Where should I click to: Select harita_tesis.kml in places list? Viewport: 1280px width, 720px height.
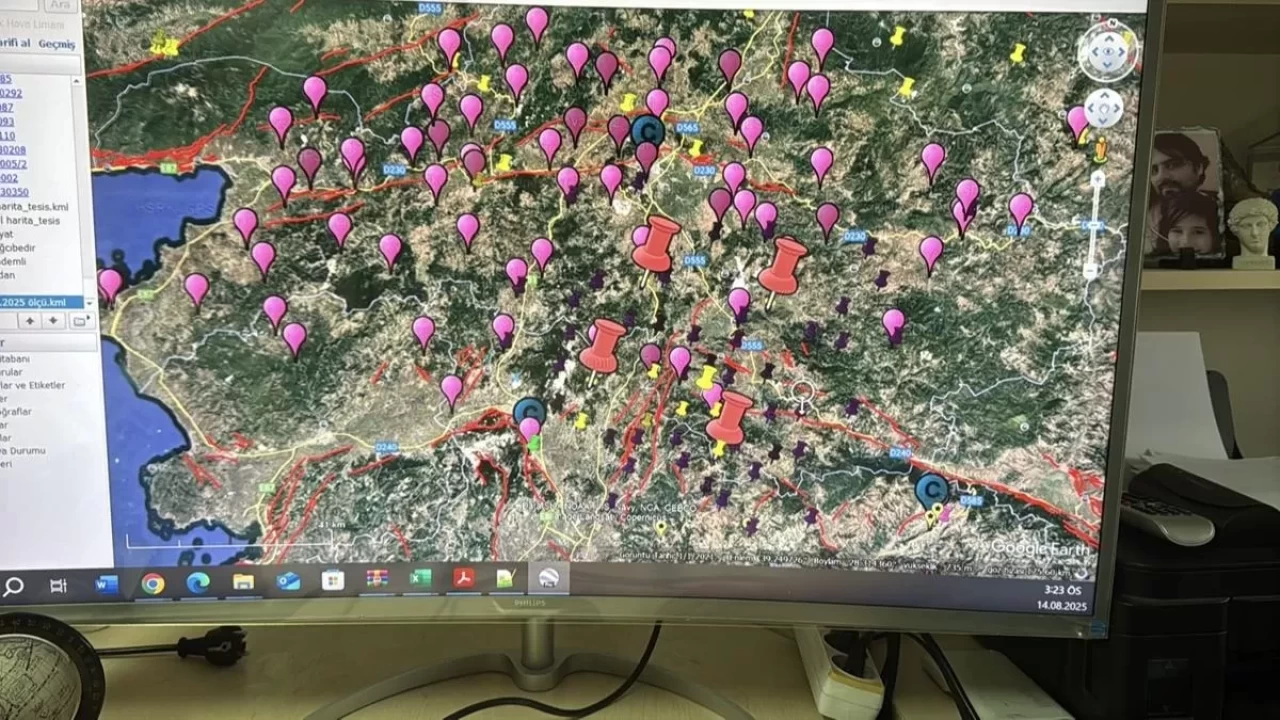coord(37,207)
